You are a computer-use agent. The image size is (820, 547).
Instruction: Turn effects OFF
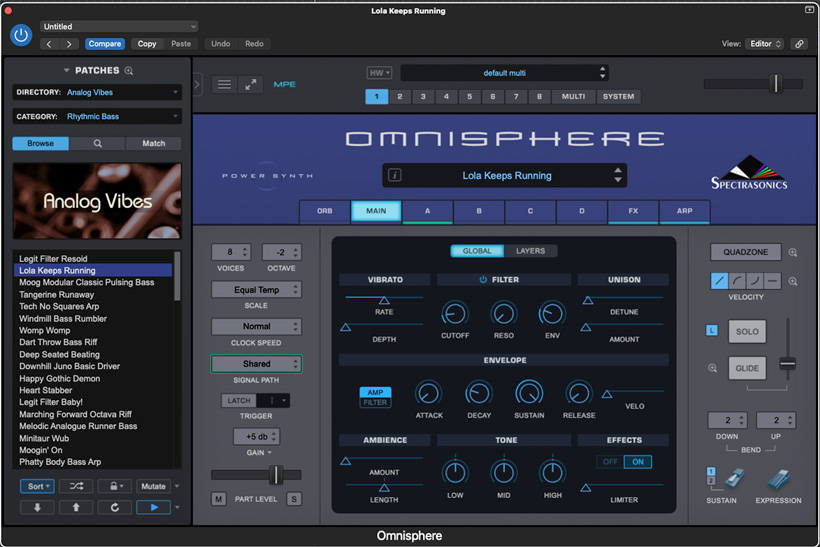click(x=610, y=462)
